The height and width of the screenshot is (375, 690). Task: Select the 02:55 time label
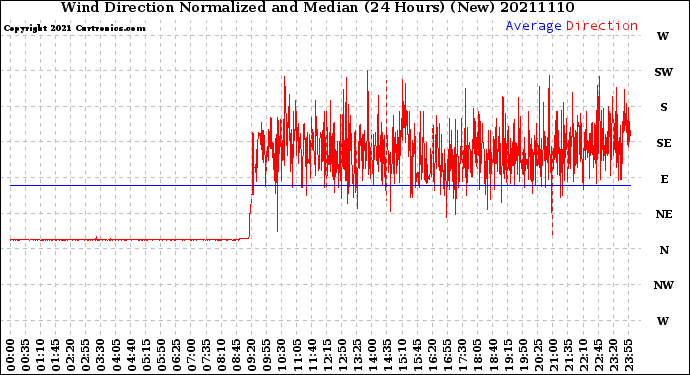(86, 355)
